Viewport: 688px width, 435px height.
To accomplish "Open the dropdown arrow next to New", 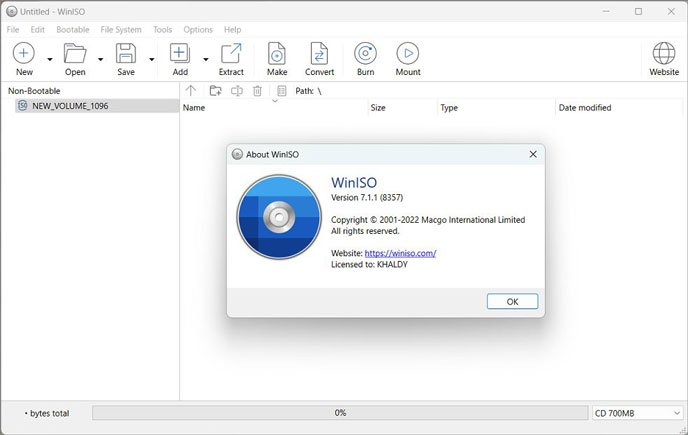I will [x=50, y=60].
